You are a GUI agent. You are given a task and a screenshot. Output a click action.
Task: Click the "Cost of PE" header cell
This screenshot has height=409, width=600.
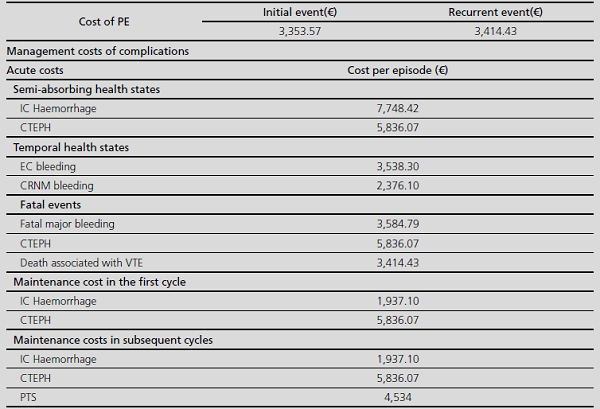tap(102, 20)
